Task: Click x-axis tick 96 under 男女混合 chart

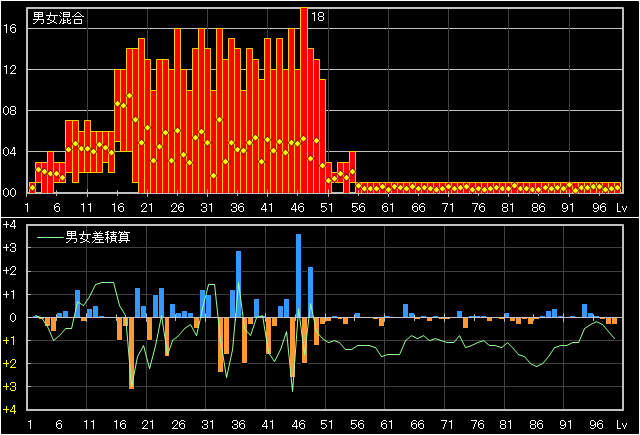Action: click(x=599, y=208)
